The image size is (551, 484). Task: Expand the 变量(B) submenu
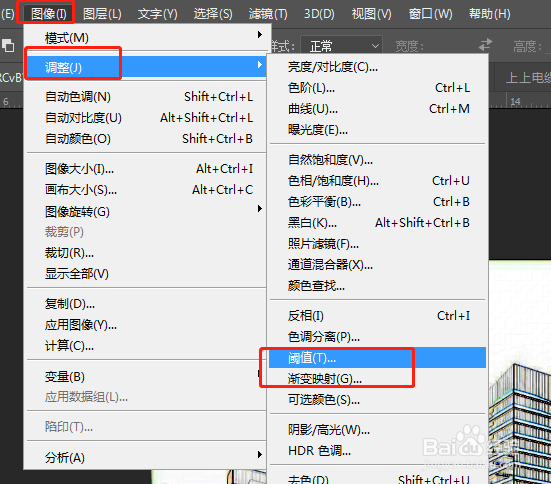coord(146,376)
